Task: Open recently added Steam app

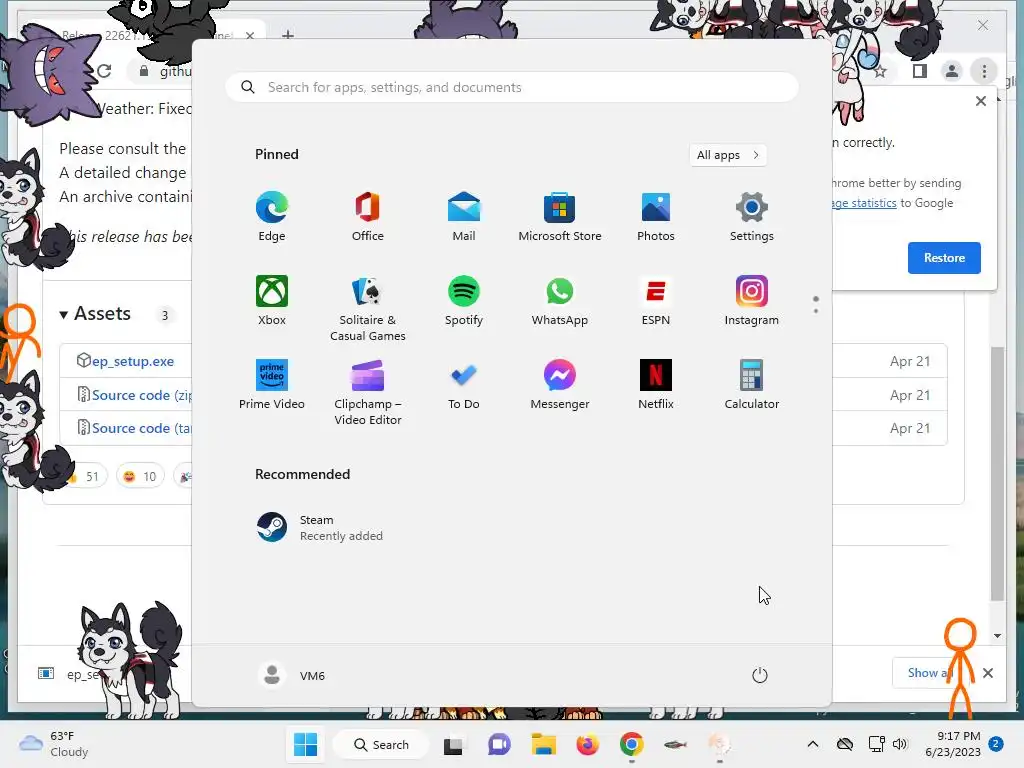Action: pyautogui.click(x=320, y=528)
